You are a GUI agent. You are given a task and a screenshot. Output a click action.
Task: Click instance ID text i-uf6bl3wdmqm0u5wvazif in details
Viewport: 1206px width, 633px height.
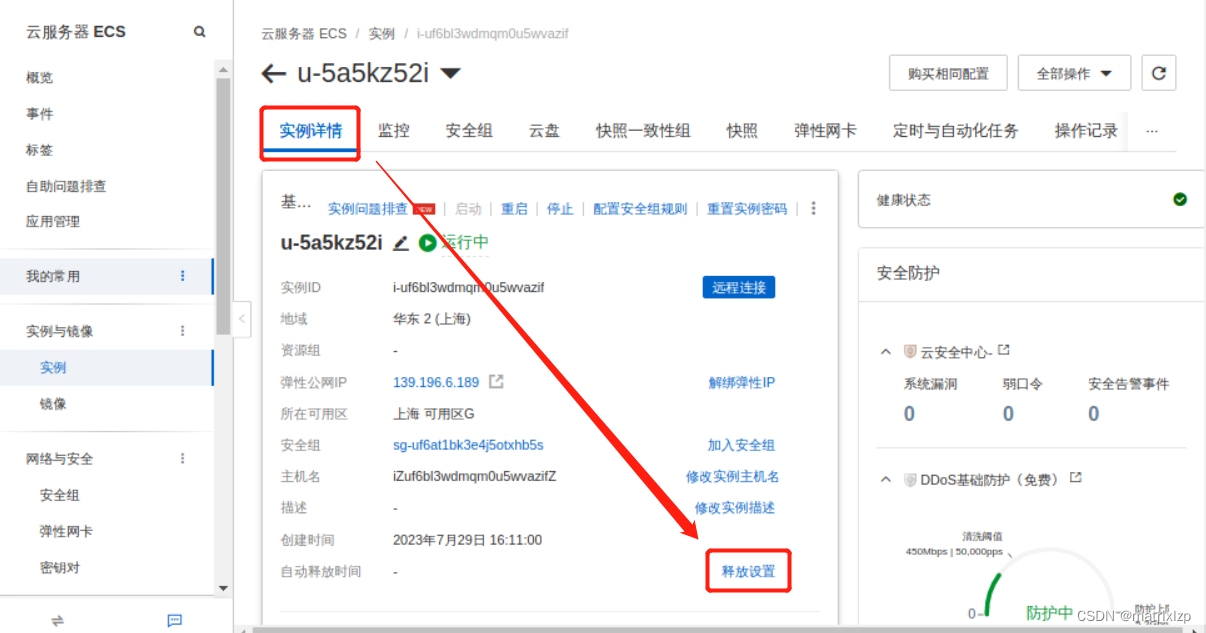(x=469, y=287)
